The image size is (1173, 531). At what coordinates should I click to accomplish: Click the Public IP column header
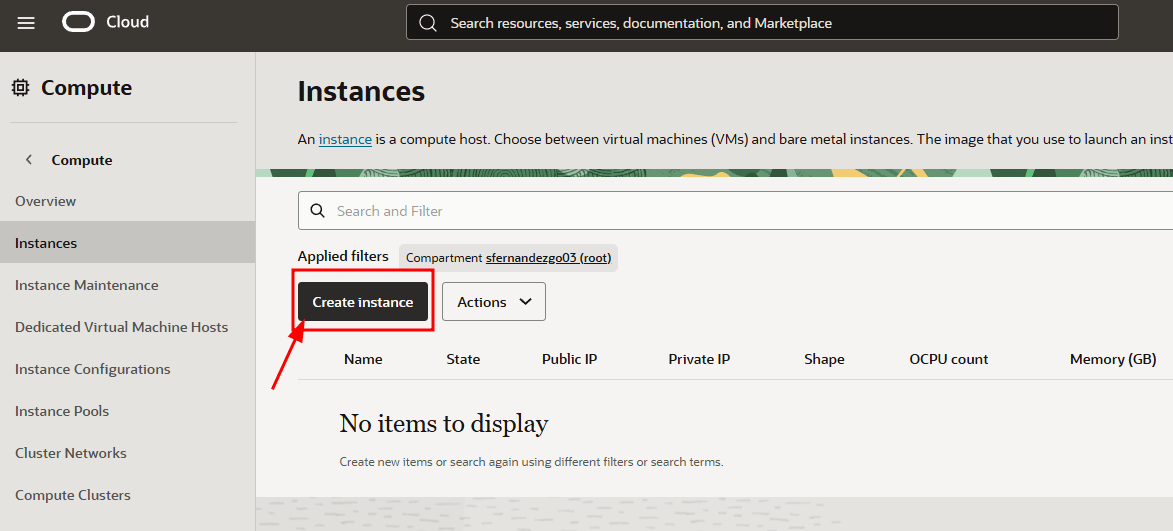tap(569, 359)
